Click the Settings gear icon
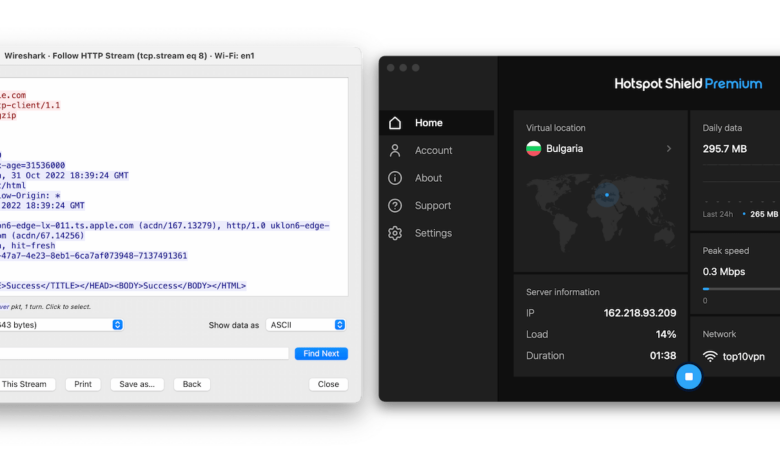 click(395, 233)
